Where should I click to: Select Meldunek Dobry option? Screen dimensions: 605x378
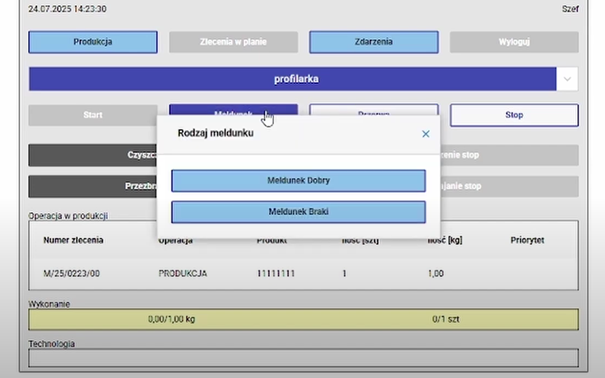pyautogui.click(x=298, y=181)
